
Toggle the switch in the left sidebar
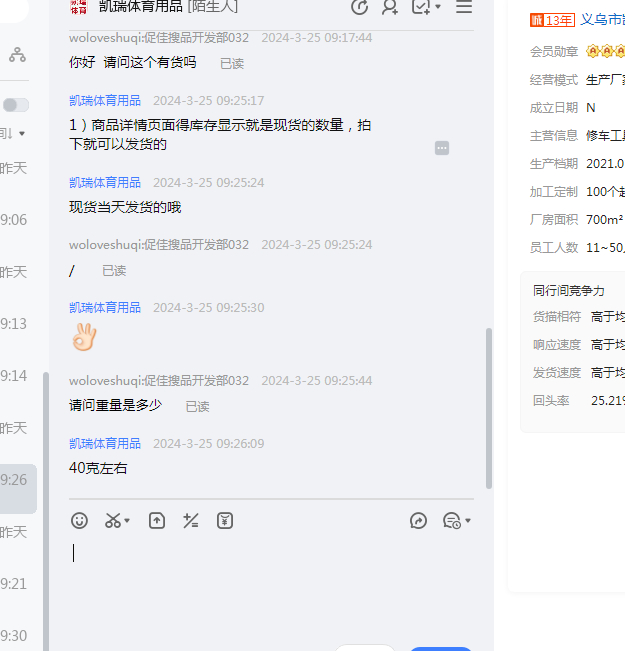click(x=16, y=105)
